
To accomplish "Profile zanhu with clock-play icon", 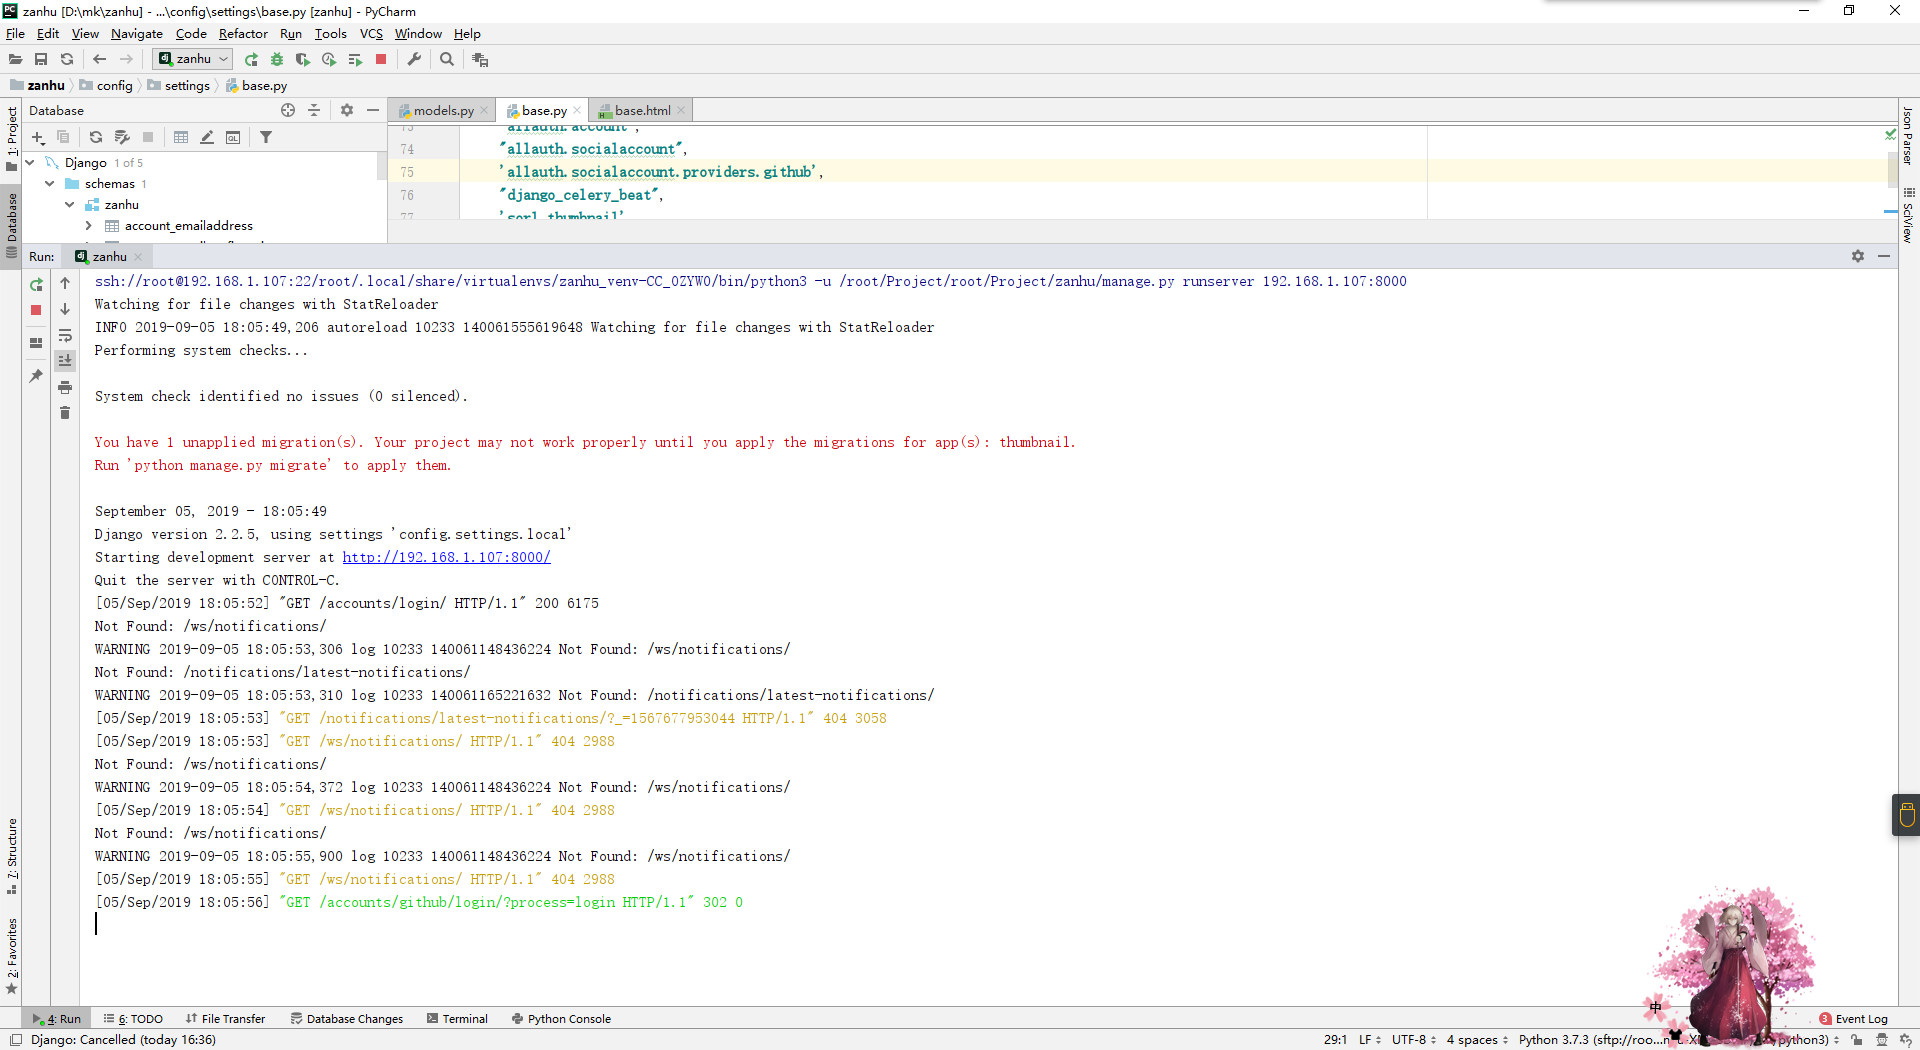I will pyautogui.click(x=329, y=60).
